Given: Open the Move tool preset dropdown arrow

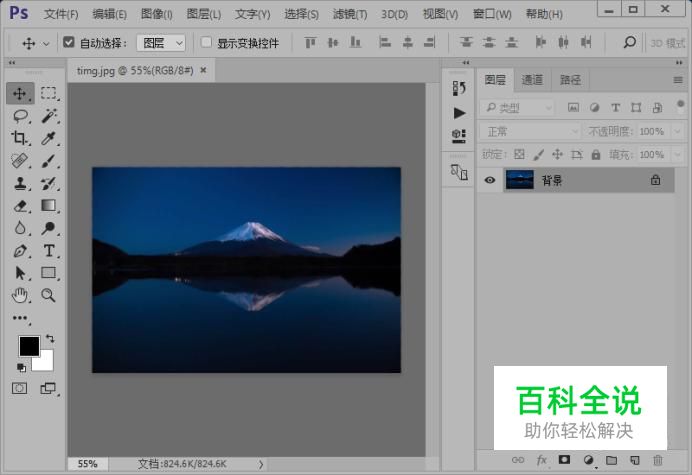Looking at the screenshot, I should (46, 43).
